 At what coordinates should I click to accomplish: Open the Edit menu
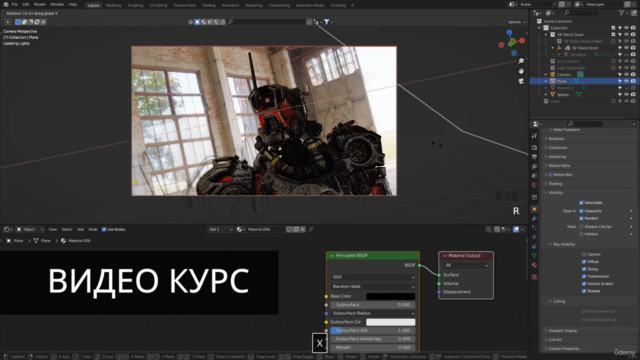[26, 4]
